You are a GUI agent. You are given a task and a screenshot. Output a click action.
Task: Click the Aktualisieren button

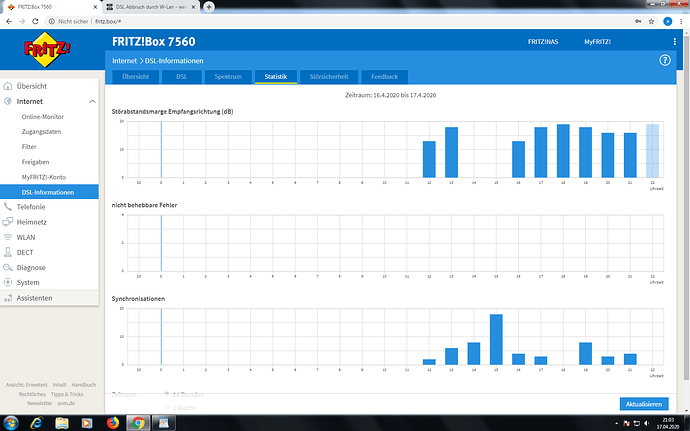coord(644,404)
